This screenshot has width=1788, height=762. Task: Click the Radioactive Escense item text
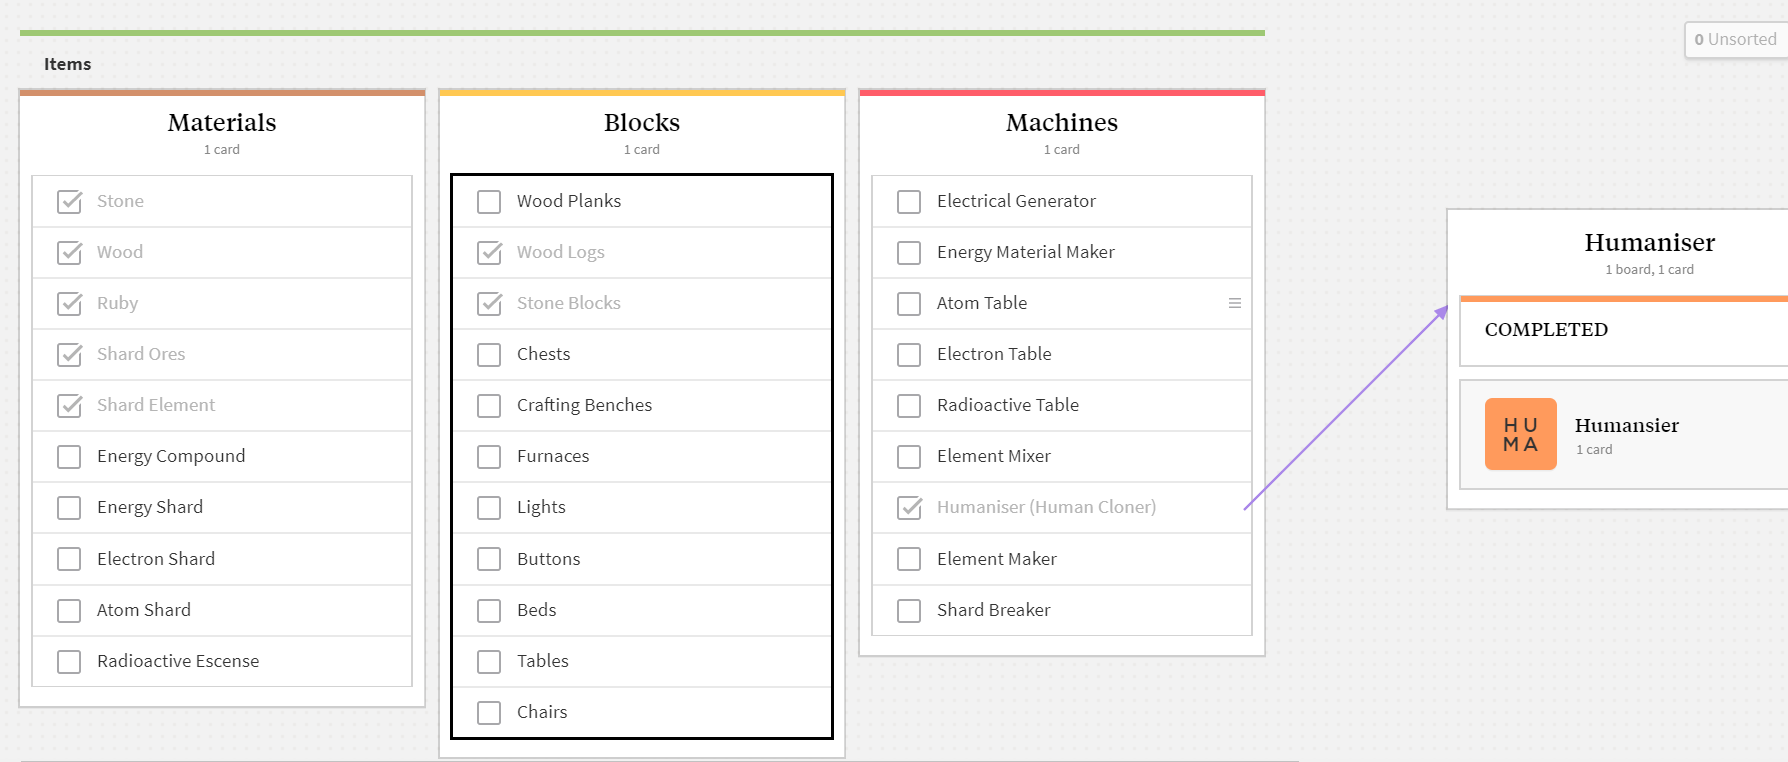tap(178, 661)
